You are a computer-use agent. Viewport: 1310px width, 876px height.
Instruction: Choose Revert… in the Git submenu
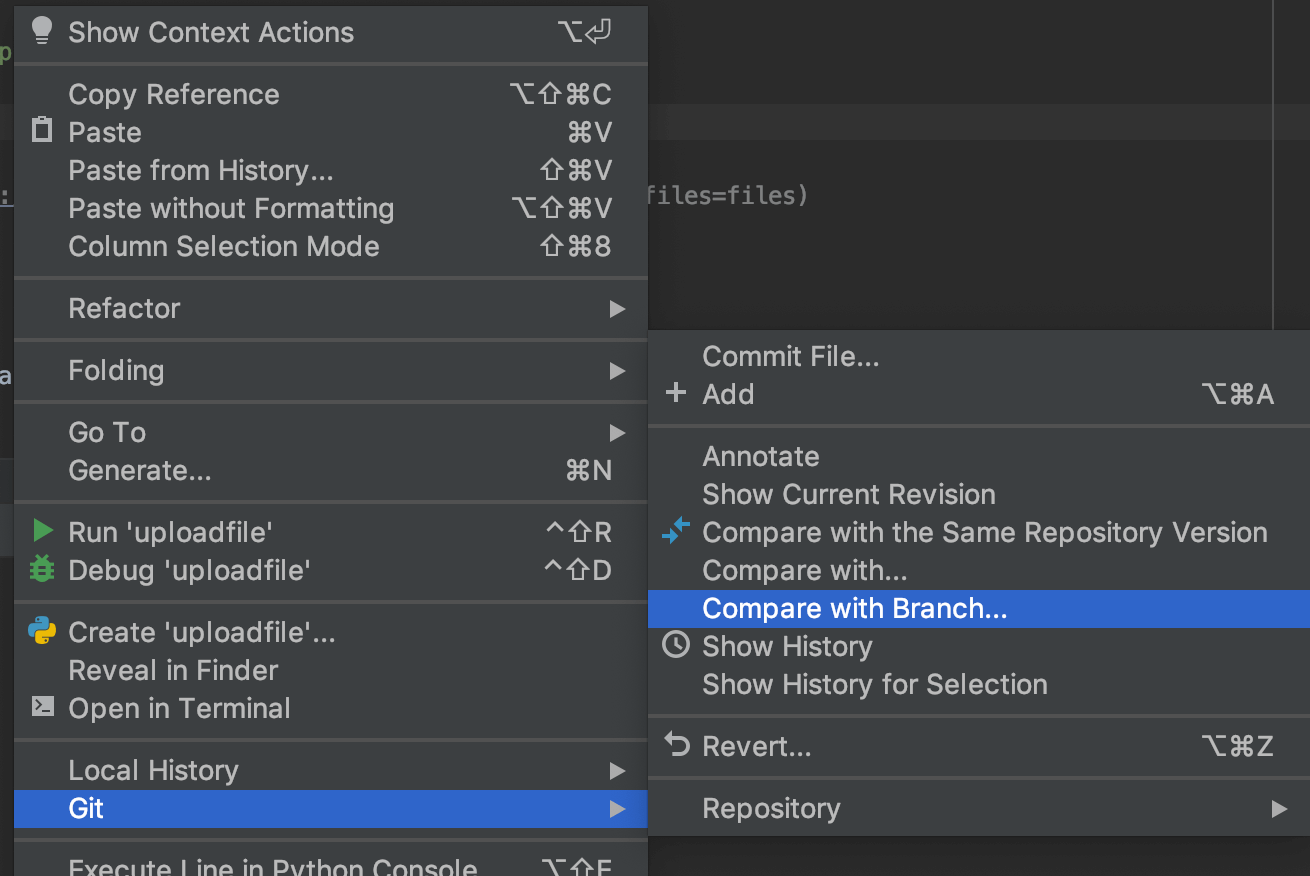tap(979, 746)
